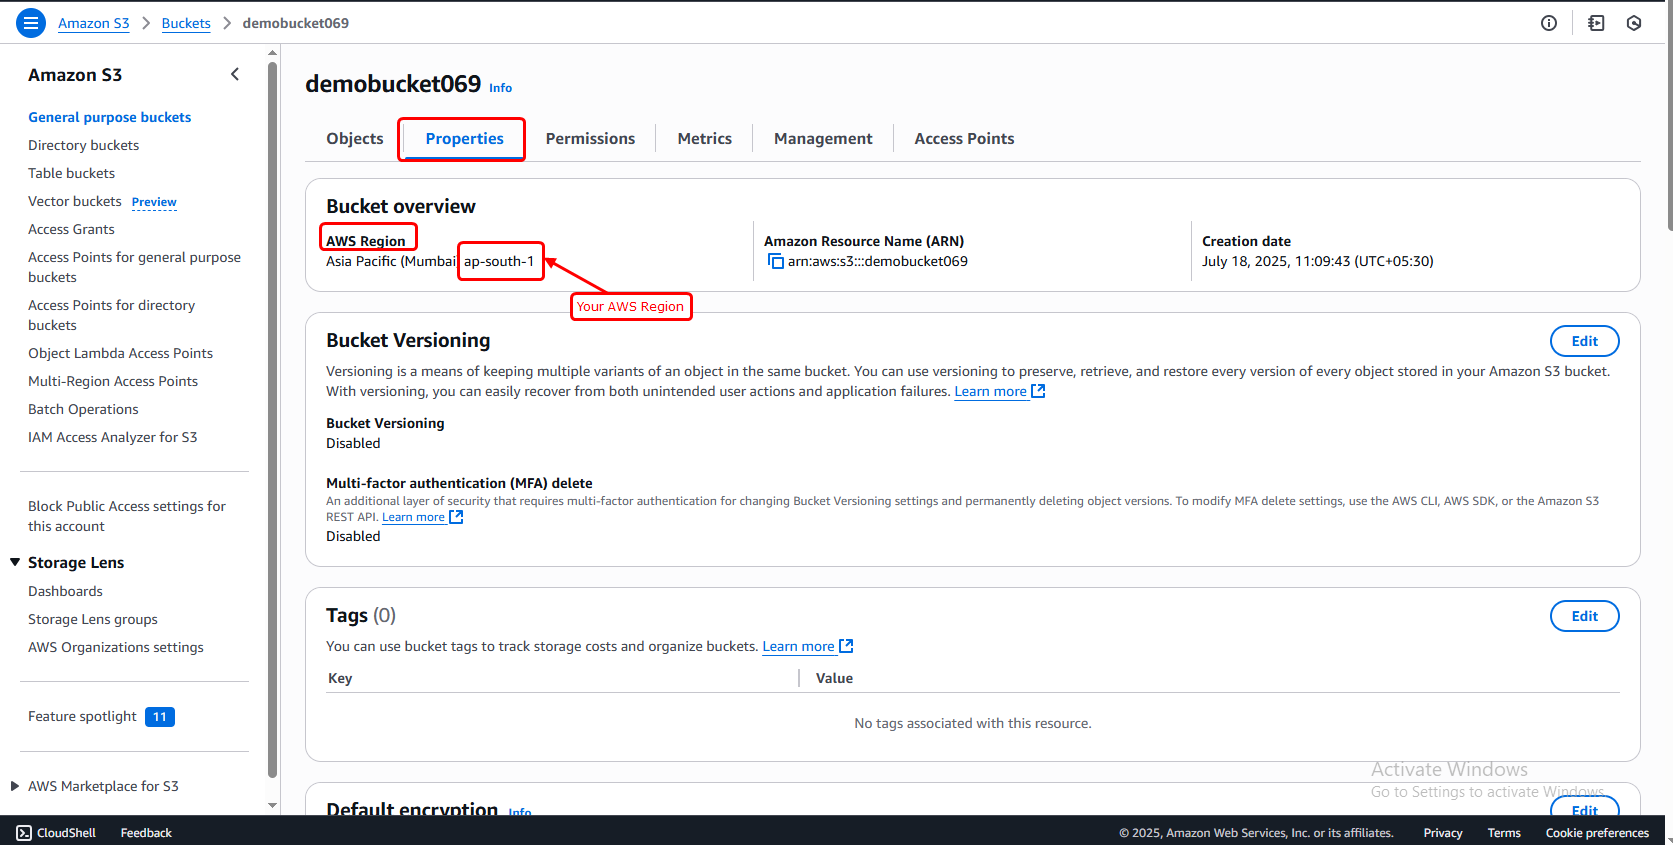Open Feature spotlight link in sidebar
Screen dimensions: 1673x845
(x=82, y=716)
